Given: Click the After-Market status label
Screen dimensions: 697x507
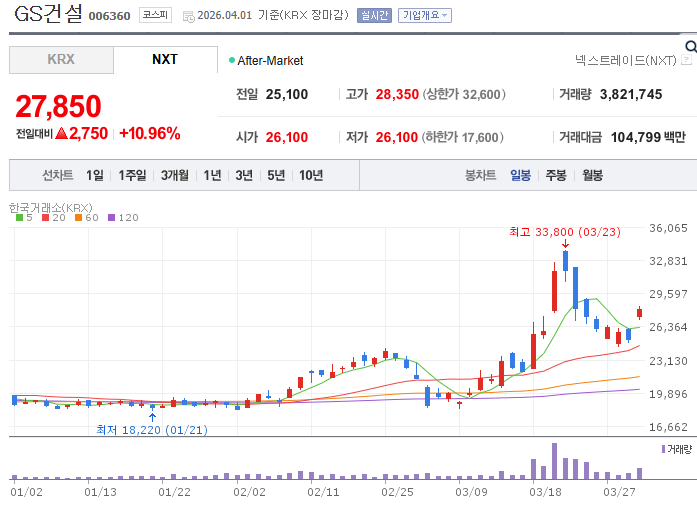Looking at the screenshot, I should click(270, 61).
